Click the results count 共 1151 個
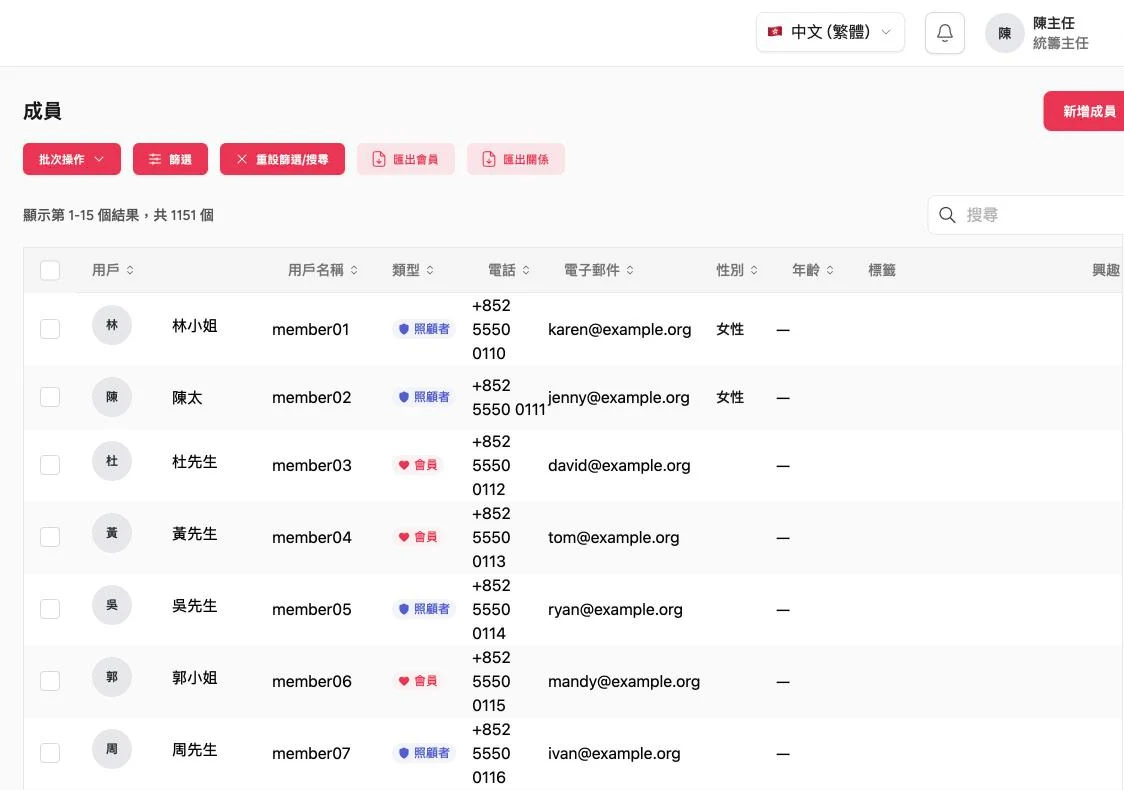 (184, 215)
